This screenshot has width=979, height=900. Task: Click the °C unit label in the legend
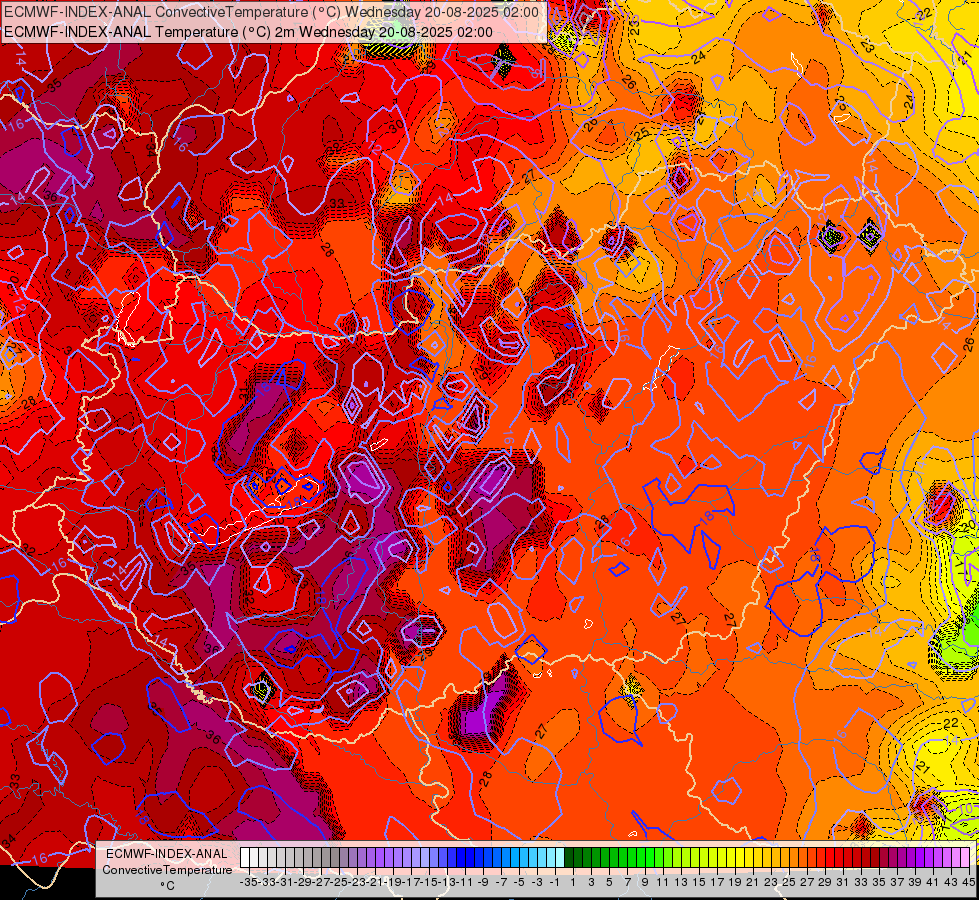pyautogui.click(x=167, y=886)
